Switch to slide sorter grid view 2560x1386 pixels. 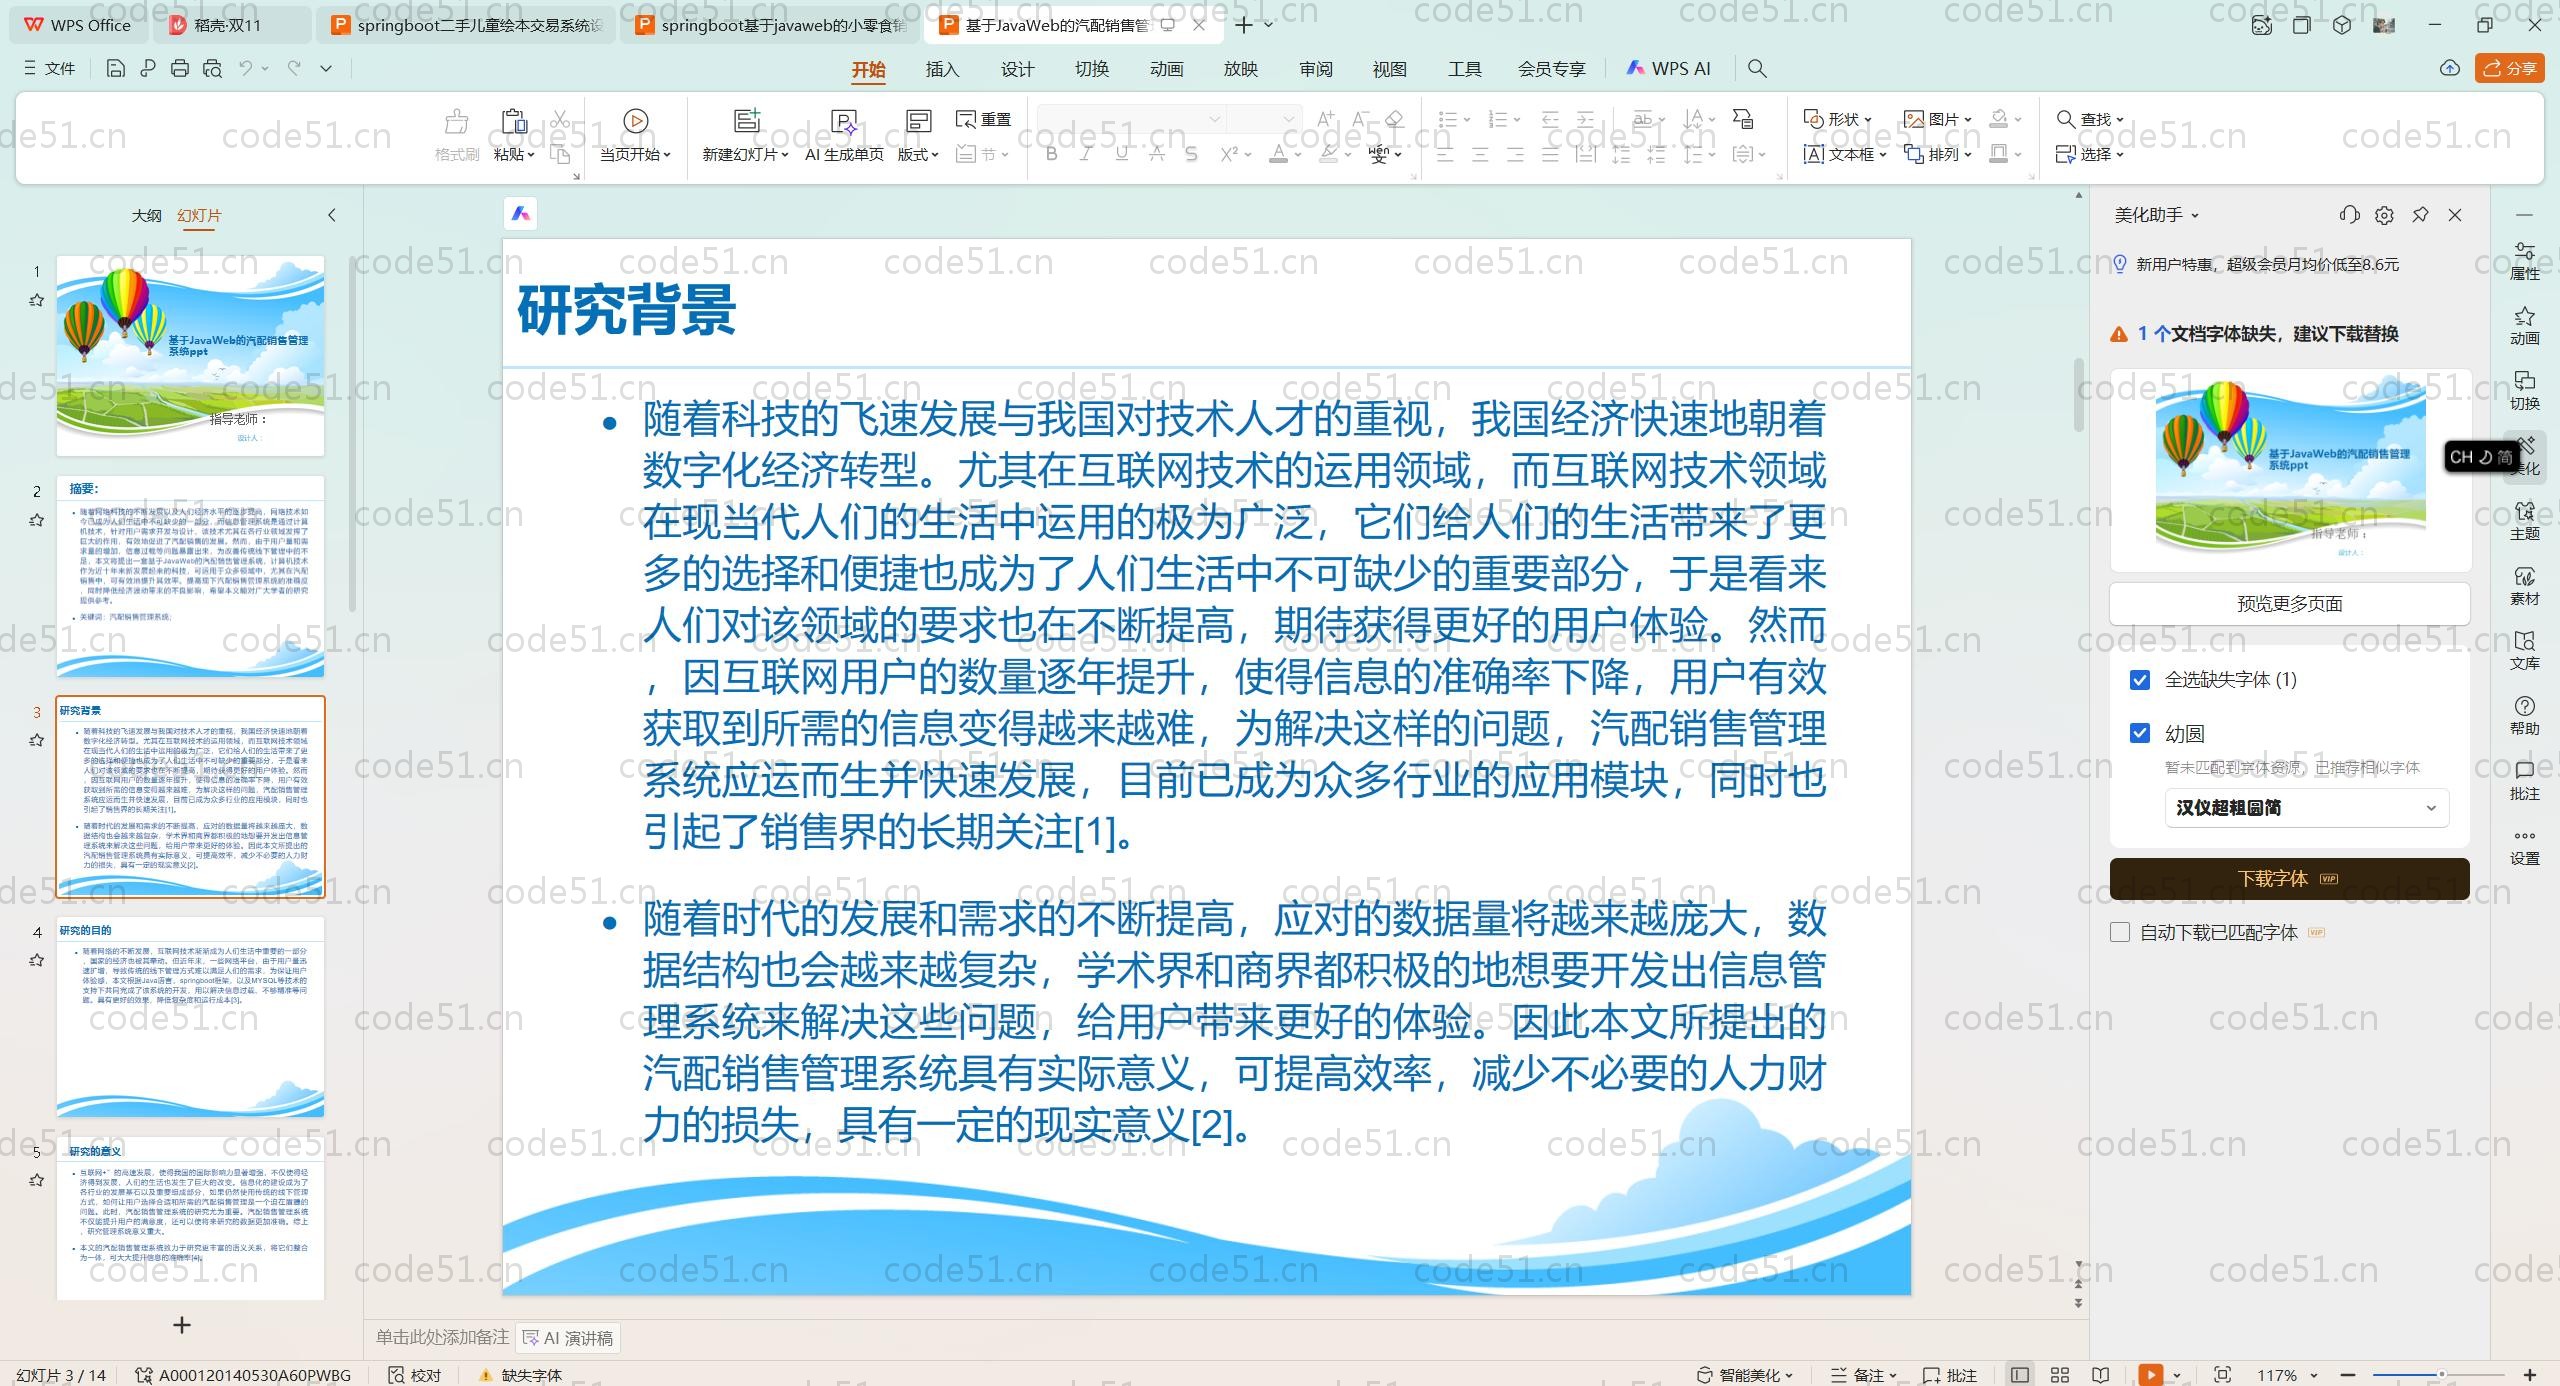(x=2060, y=1375)
